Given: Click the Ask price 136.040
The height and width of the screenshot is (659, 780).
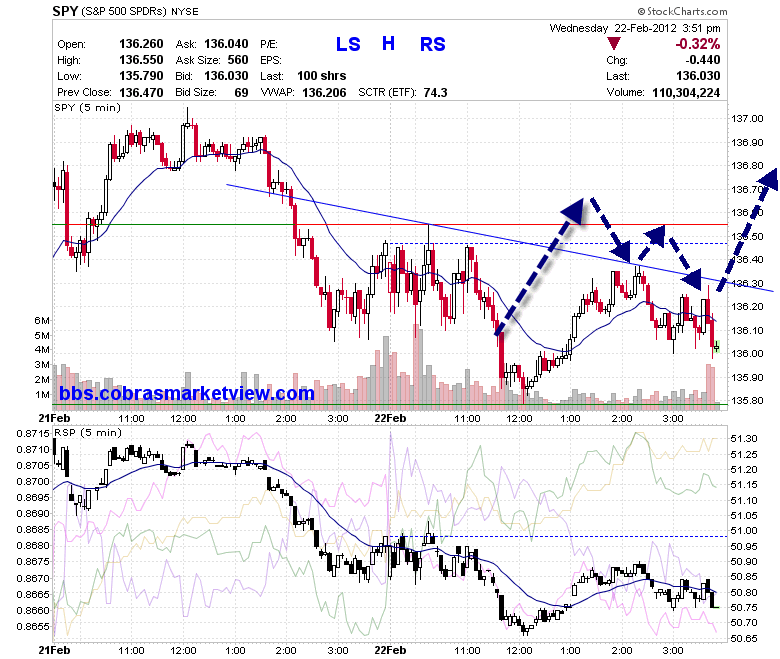Looking at the screenshot, I should [x=226, y=44].
